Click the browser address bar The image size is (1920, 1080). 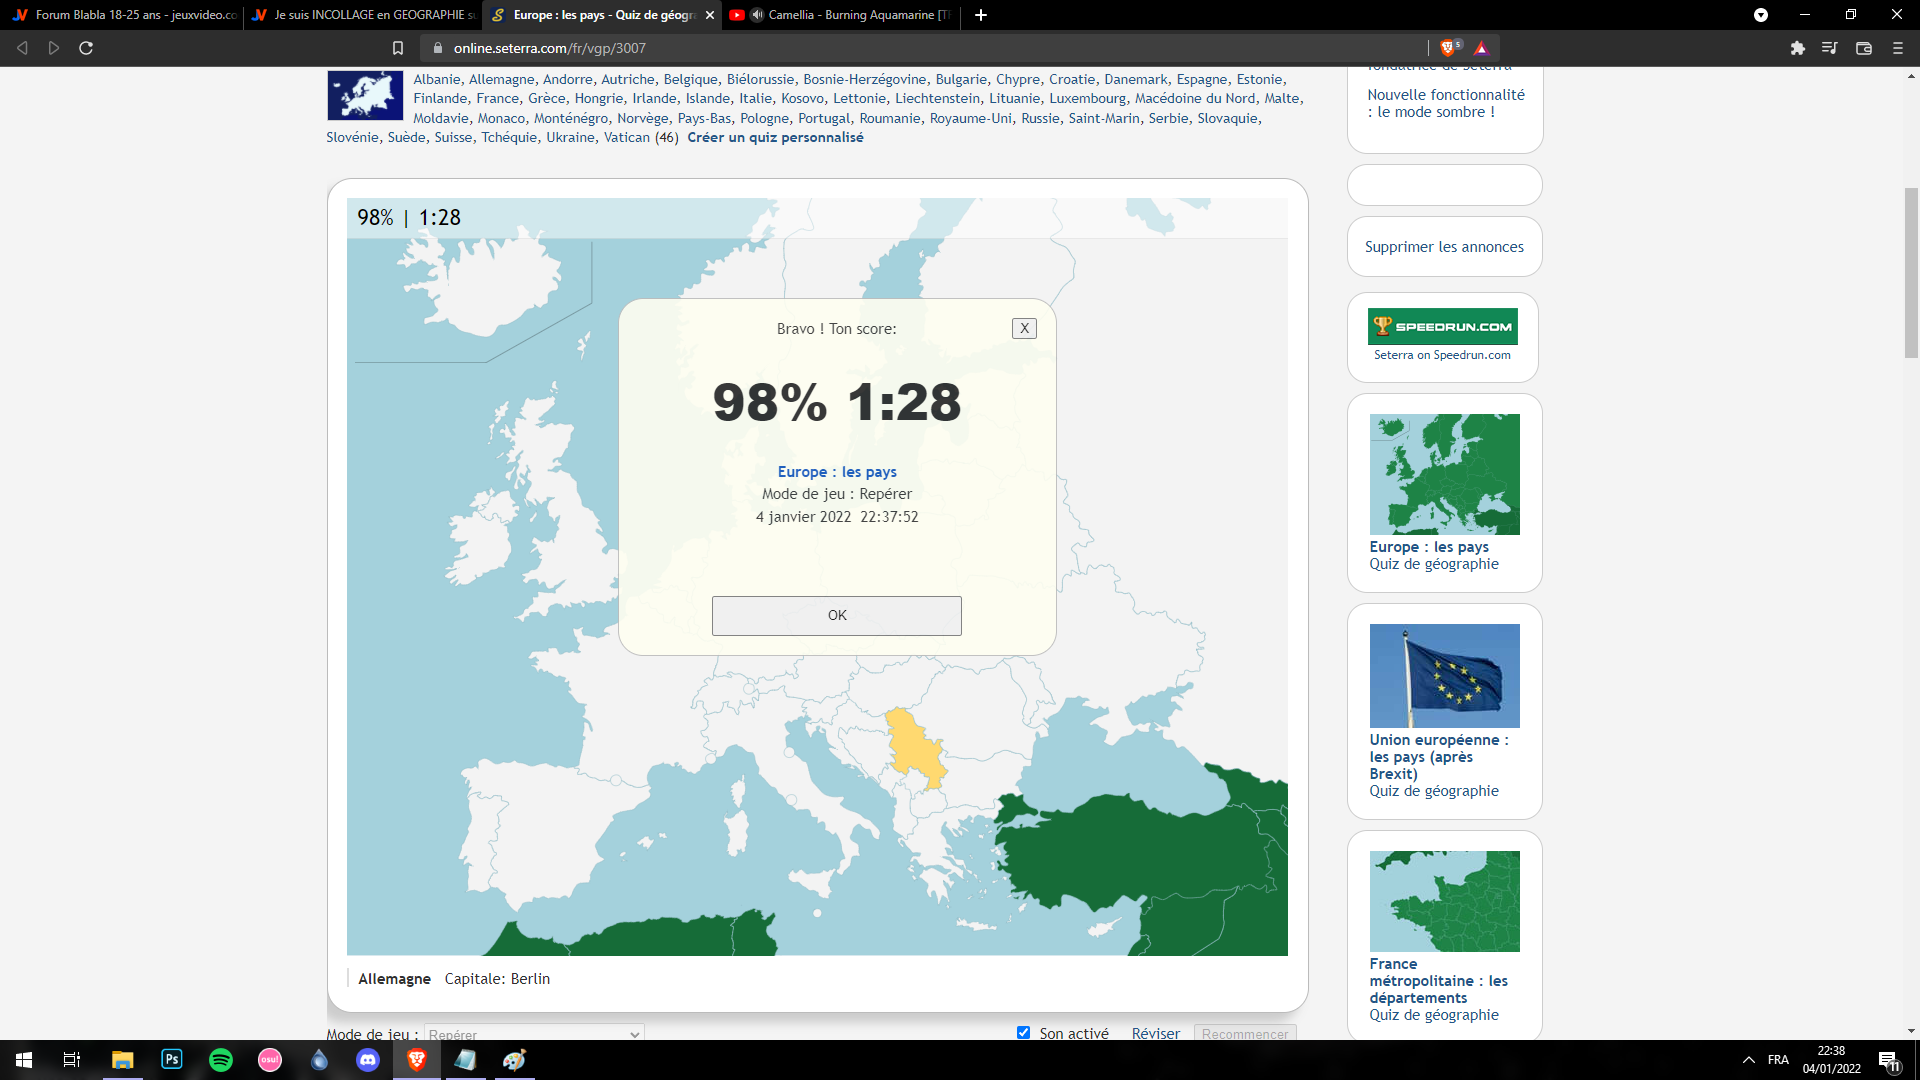click(920, 48)
